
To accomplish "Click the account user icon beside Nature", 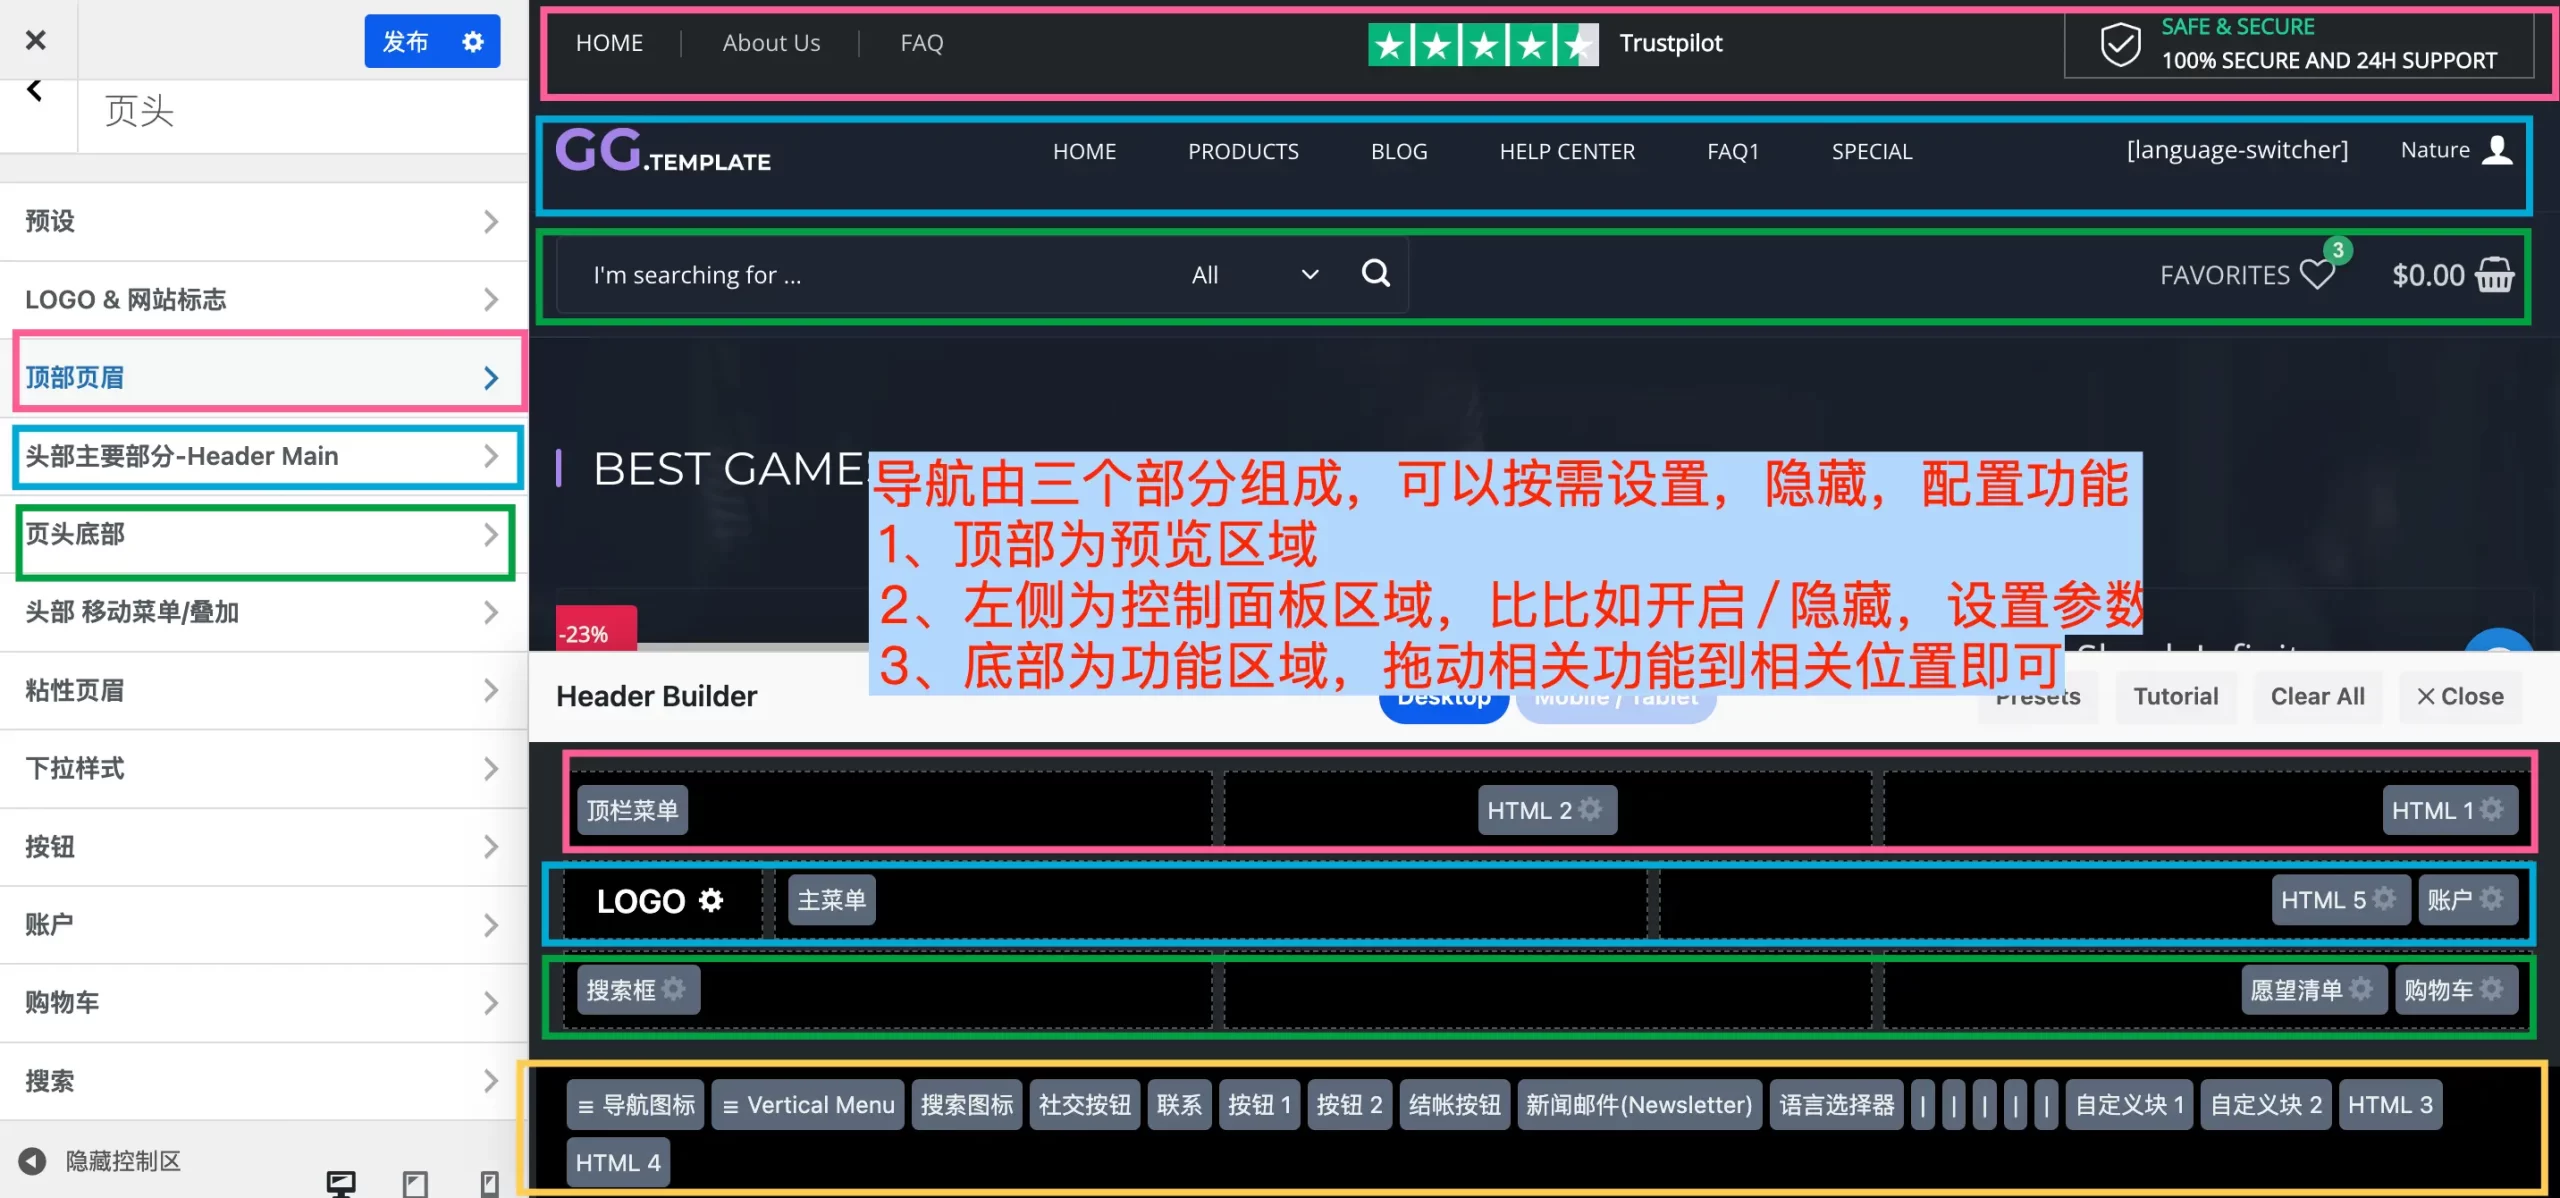I will pos(2497,150).
